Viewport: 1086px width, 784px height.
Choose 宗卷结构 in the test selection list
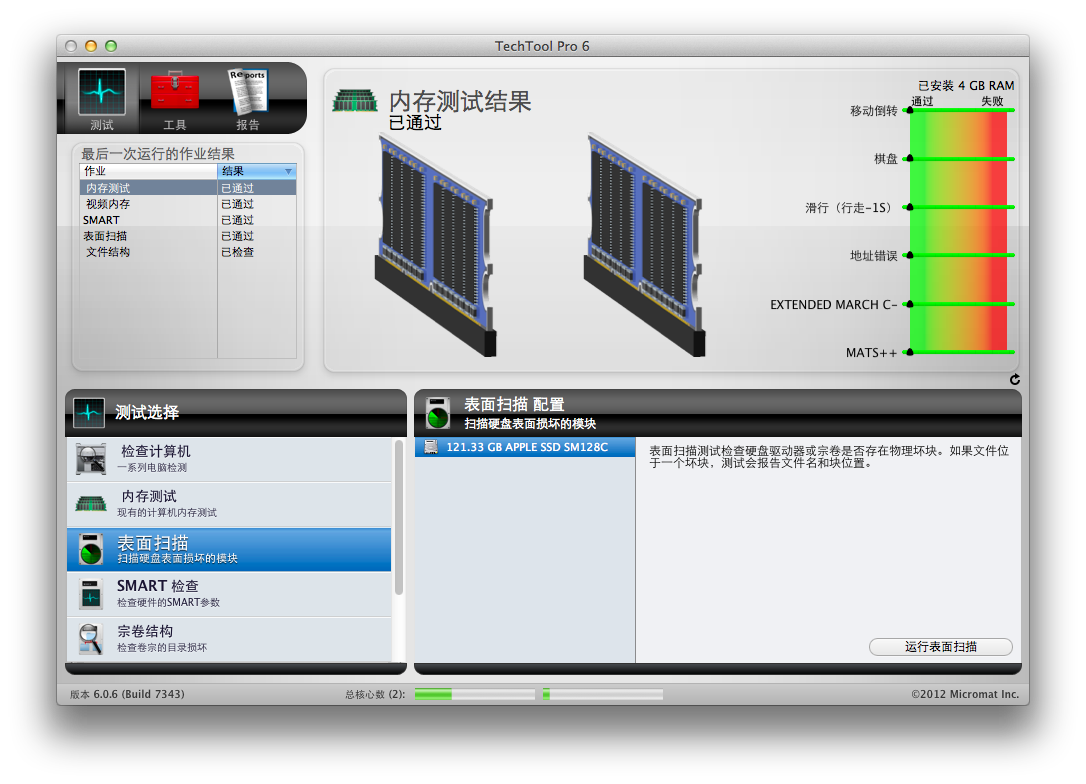[229, 639]
